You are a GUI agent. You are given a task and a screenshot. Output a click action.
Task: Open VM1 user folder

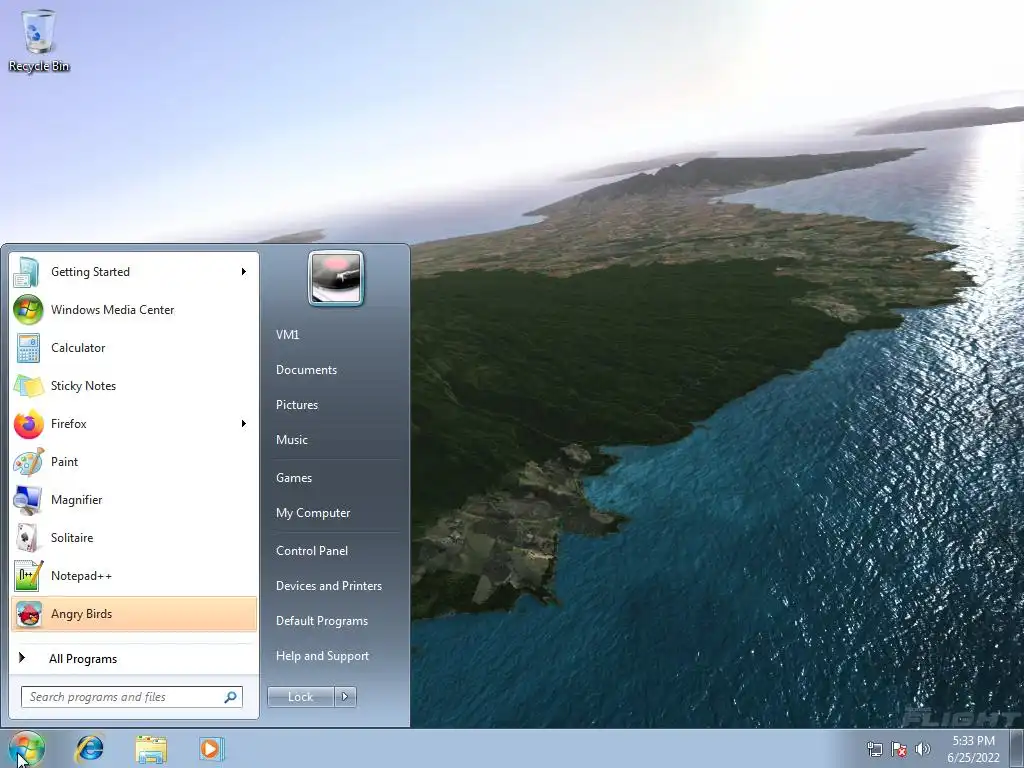click(287, 334)
